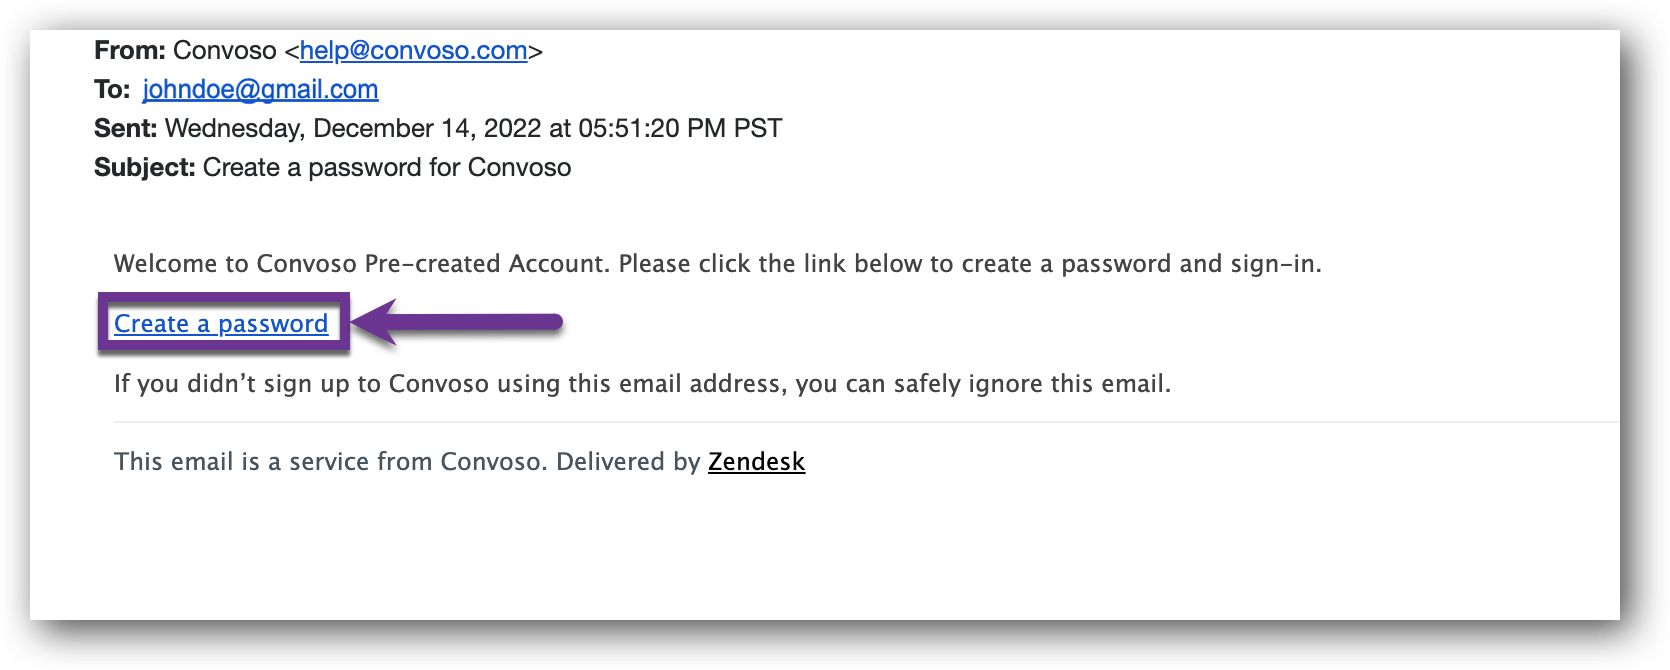Click the word Convoso in subject line

pyautogui.click(x=519, y=168)
